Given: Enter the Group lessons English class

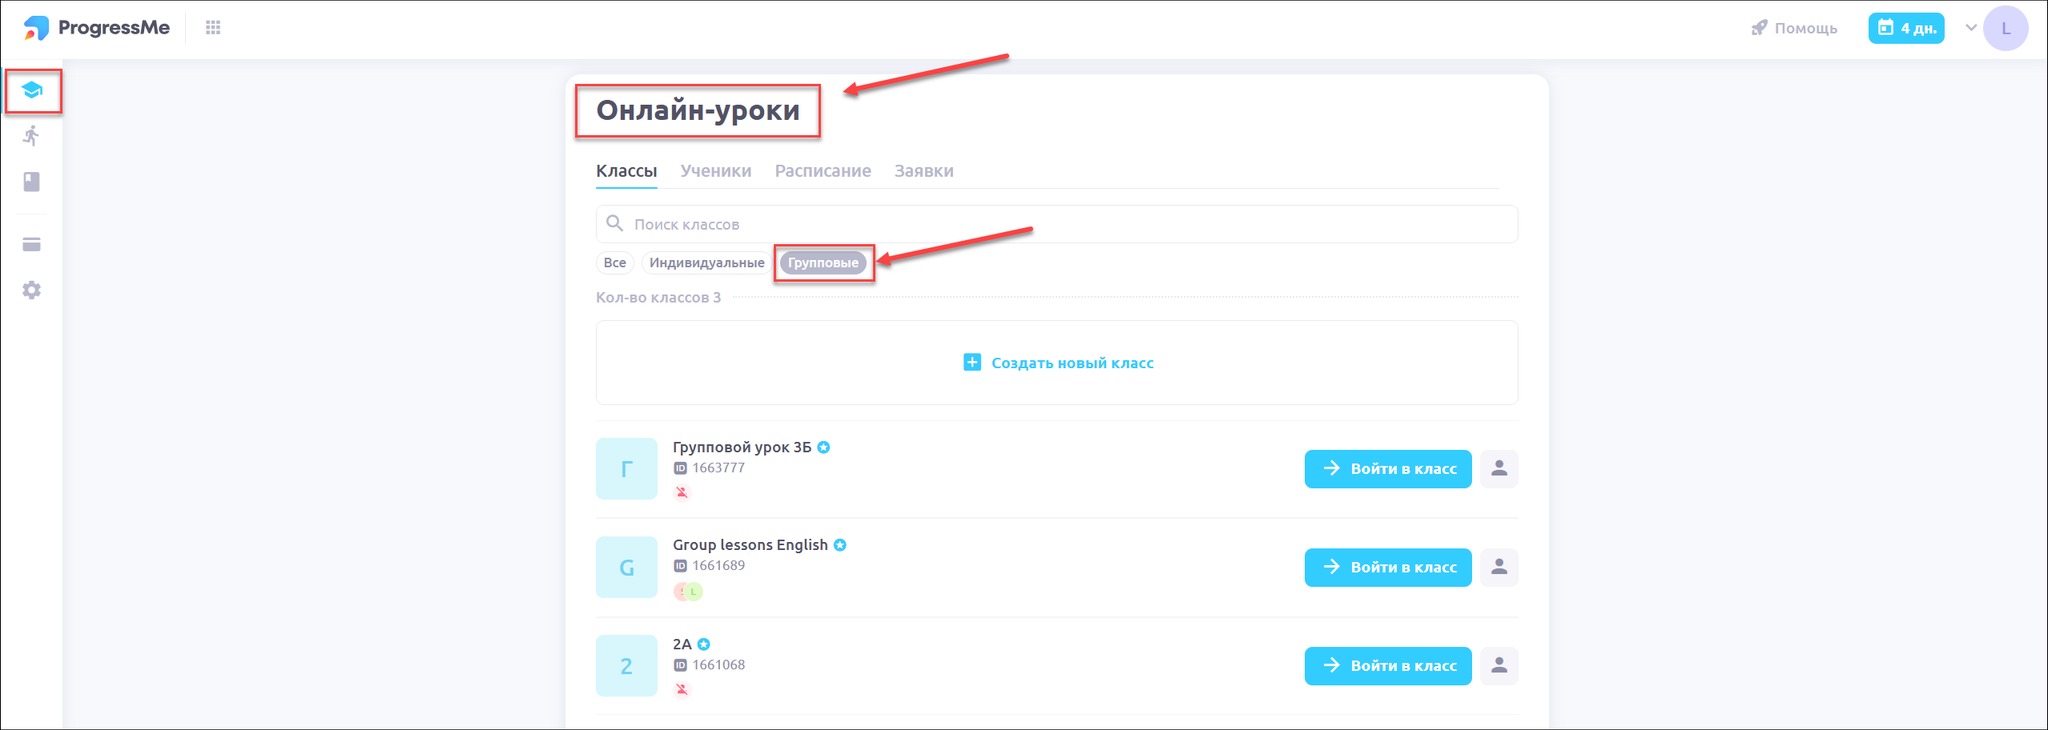Looking at the screenshot, I should 1388,567.
